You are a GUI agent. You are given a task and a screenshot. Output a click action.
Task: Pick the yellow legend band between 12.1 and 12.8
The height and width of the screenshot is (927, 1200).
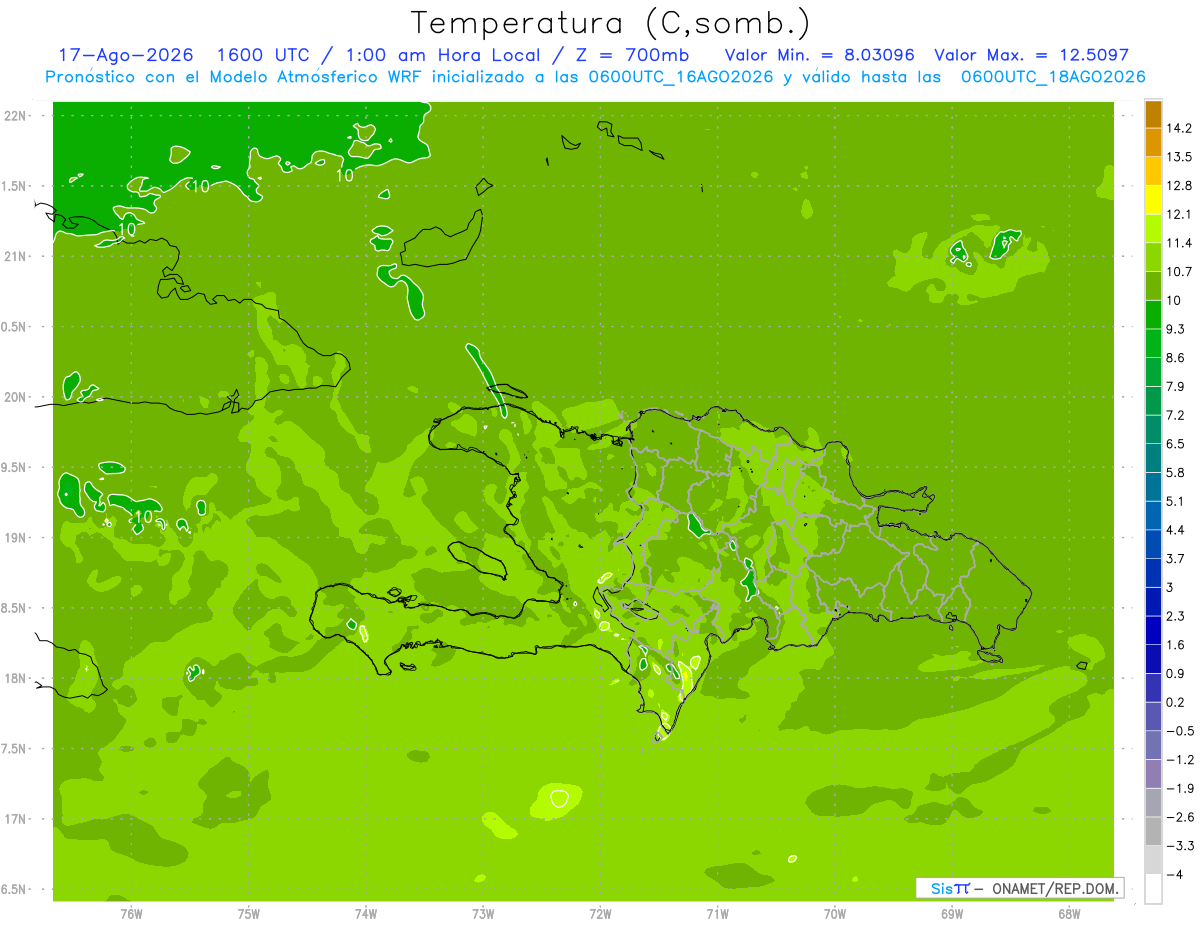(1153, 200)
